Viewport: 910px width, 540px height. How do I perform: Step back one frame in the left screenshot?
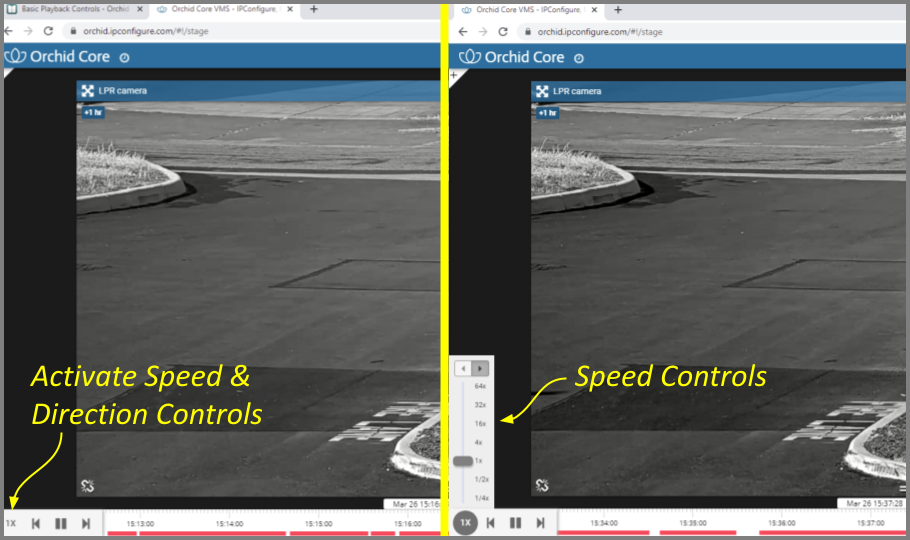35,524
